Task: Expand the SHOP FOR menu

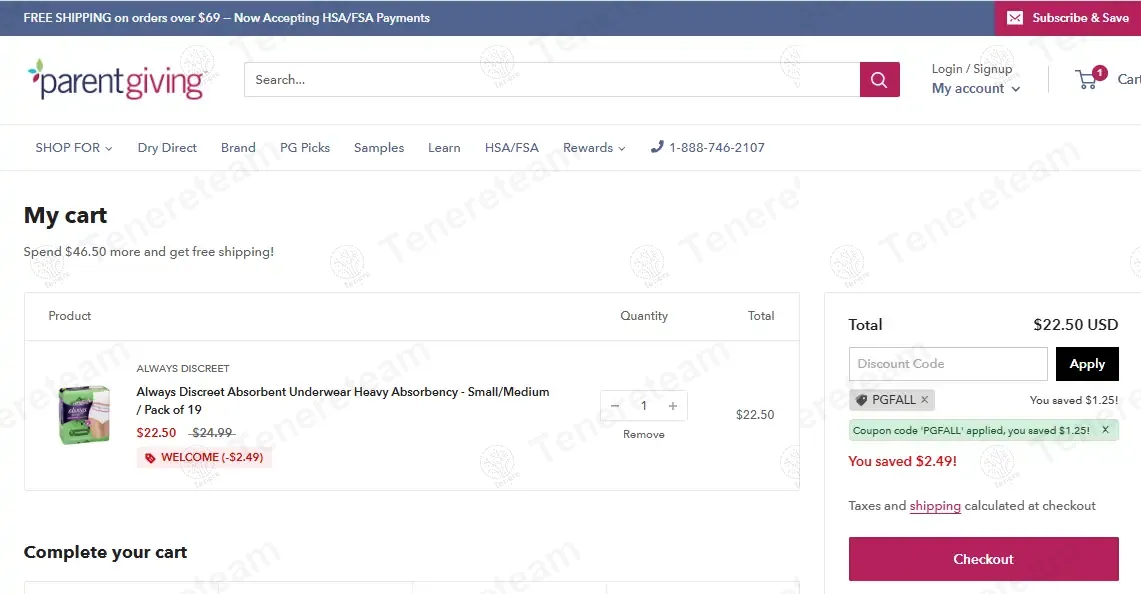Action: tap(73, 148)
